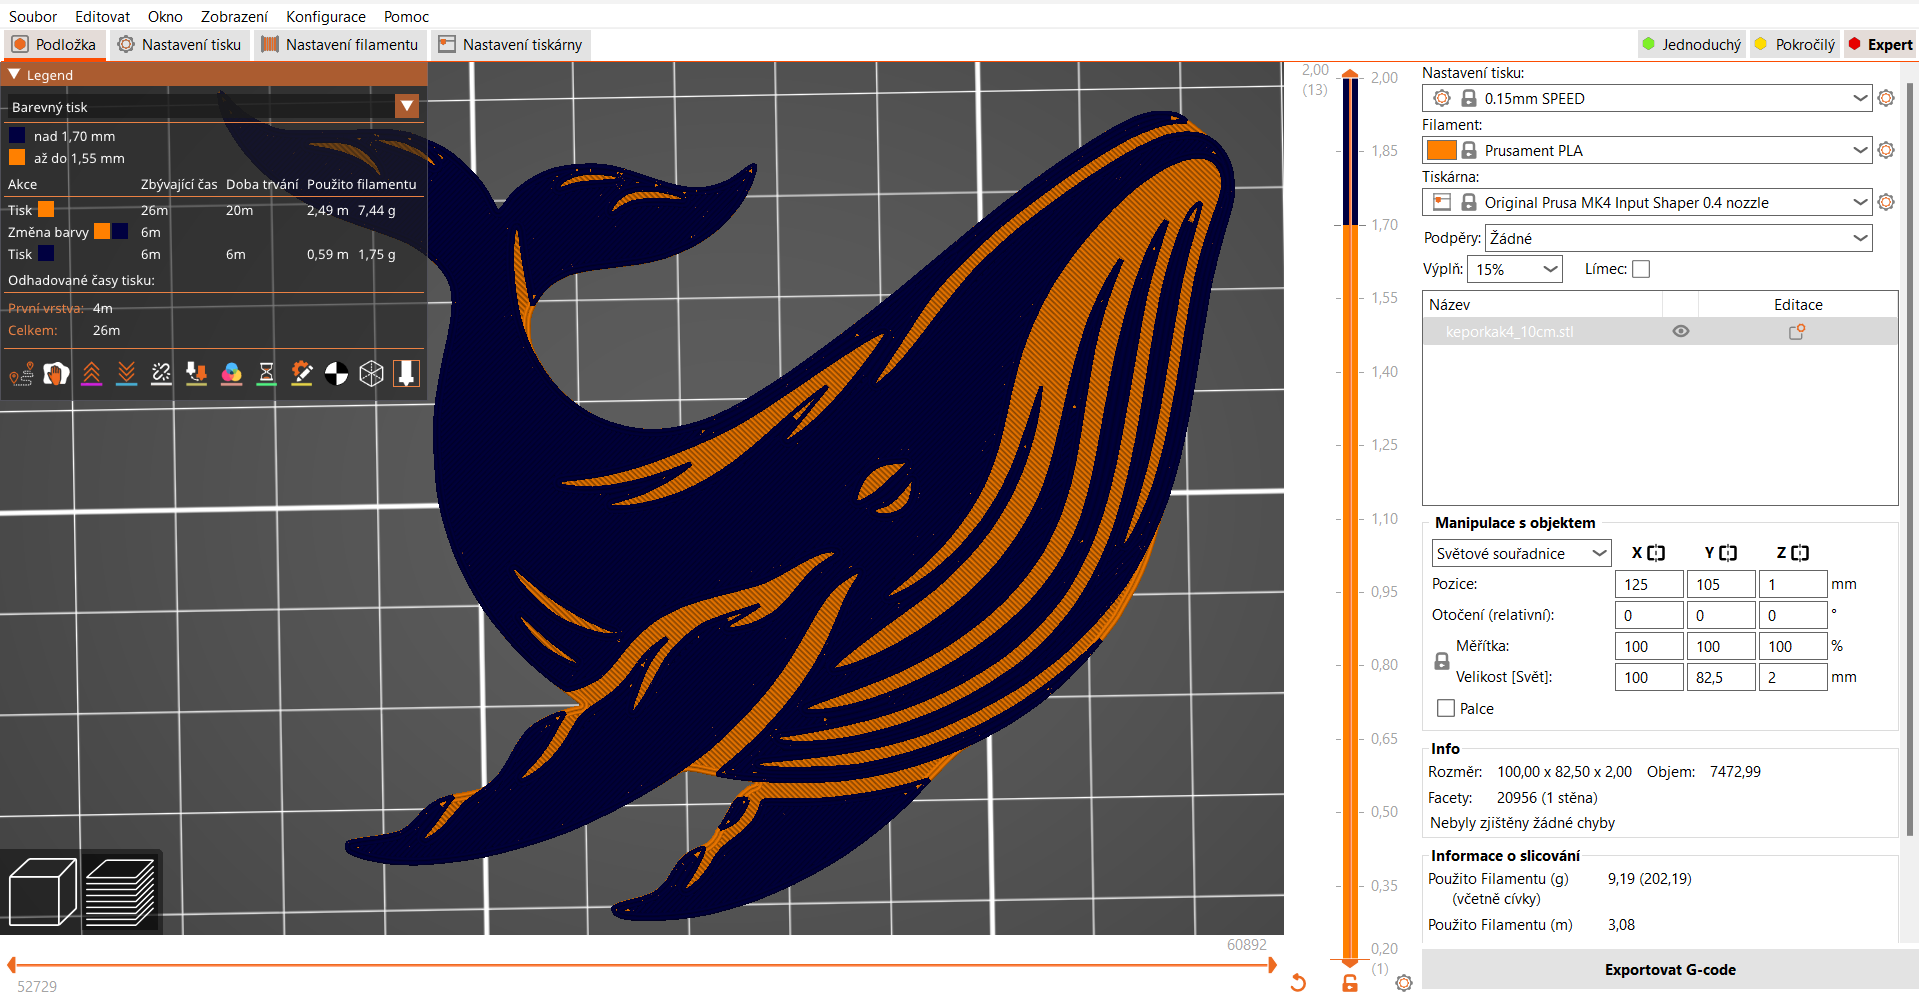The image size is (1919, 995).
Task: Toggle color changes icon in legend
Action: click(231, 374)
